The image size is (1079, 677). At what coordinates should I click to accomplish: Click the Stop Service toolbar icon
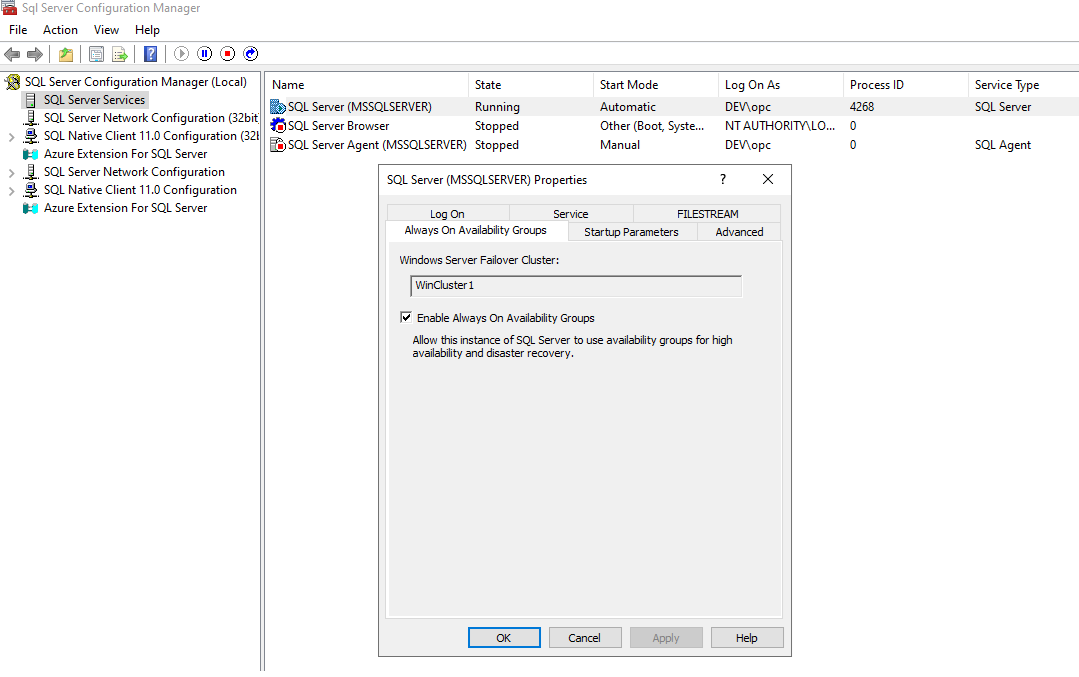[x=228, y=54]
